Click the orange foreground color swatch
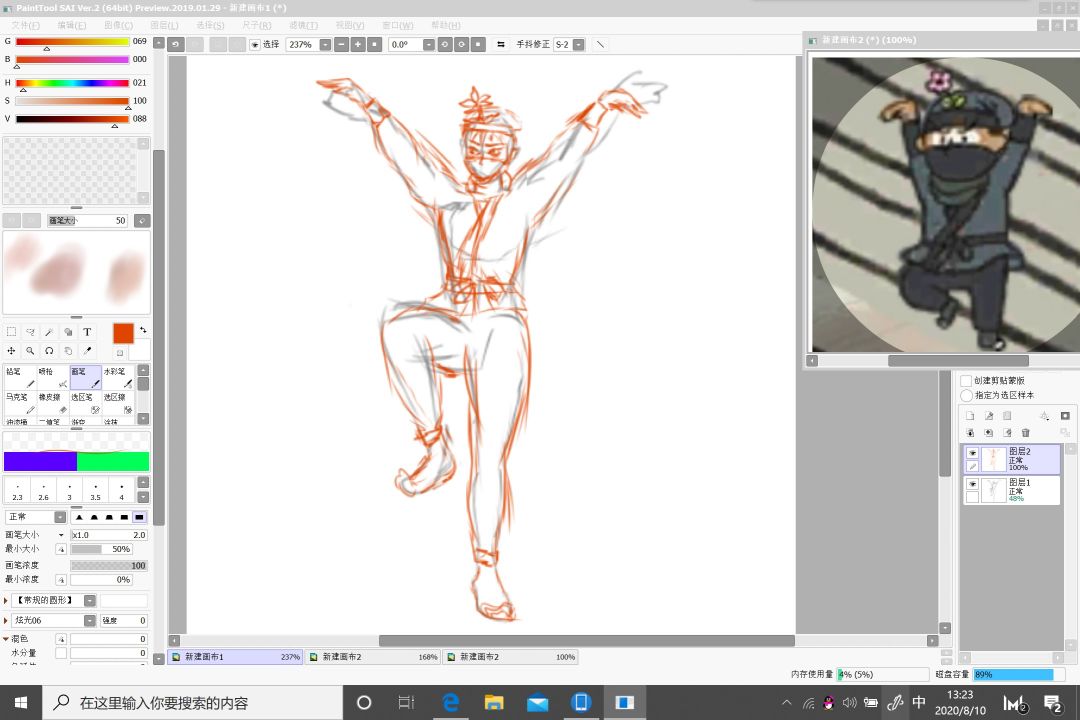1080x720 pixels. coord(123,334)
